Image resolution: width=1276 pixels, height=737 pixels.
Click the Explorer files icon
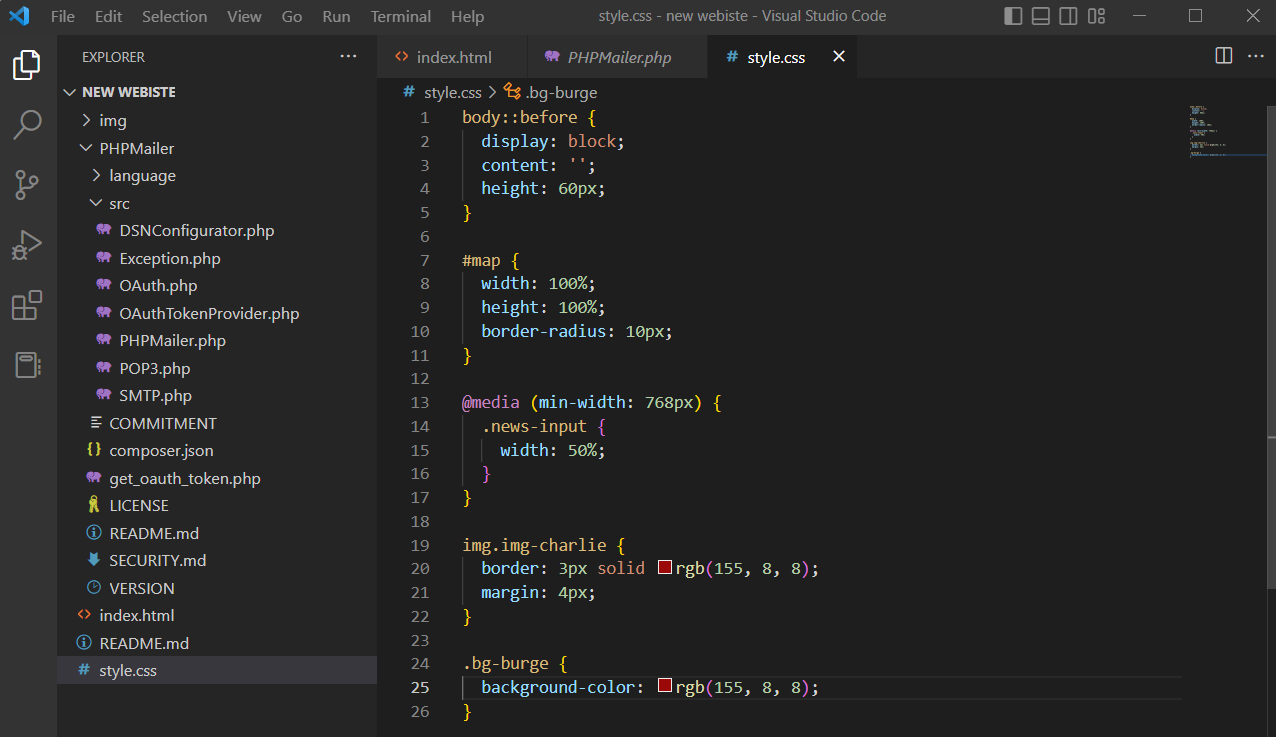tap(27, 65)
